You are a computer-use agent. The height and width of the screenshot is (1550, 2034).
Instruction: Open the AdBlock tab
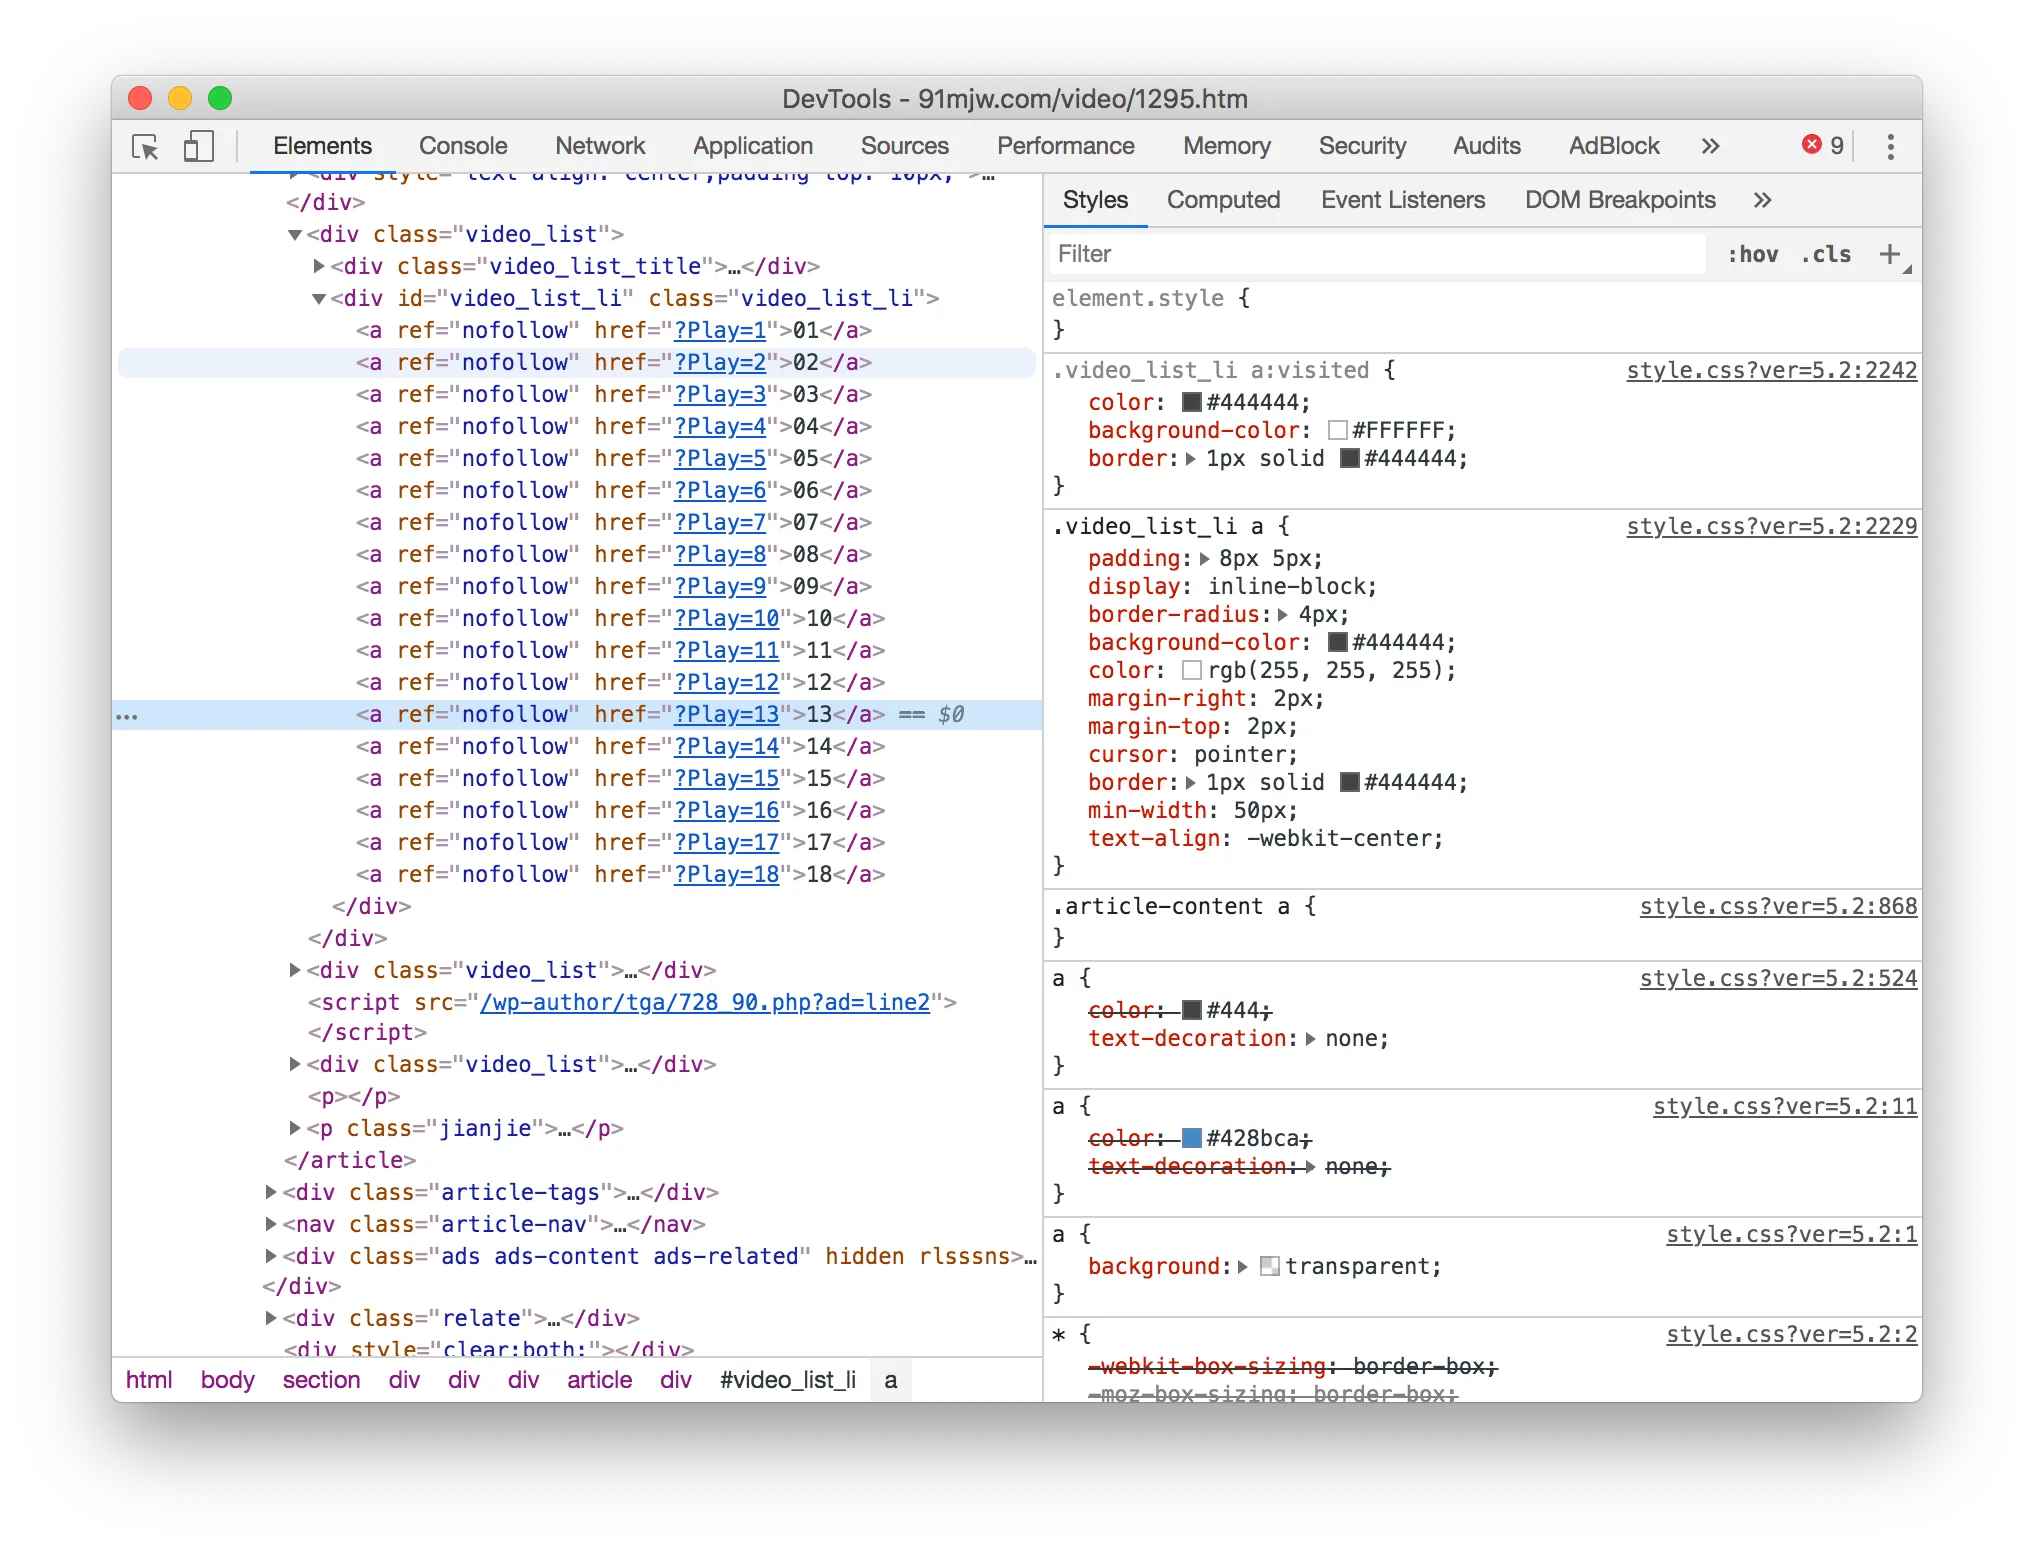click(1614, 146)
